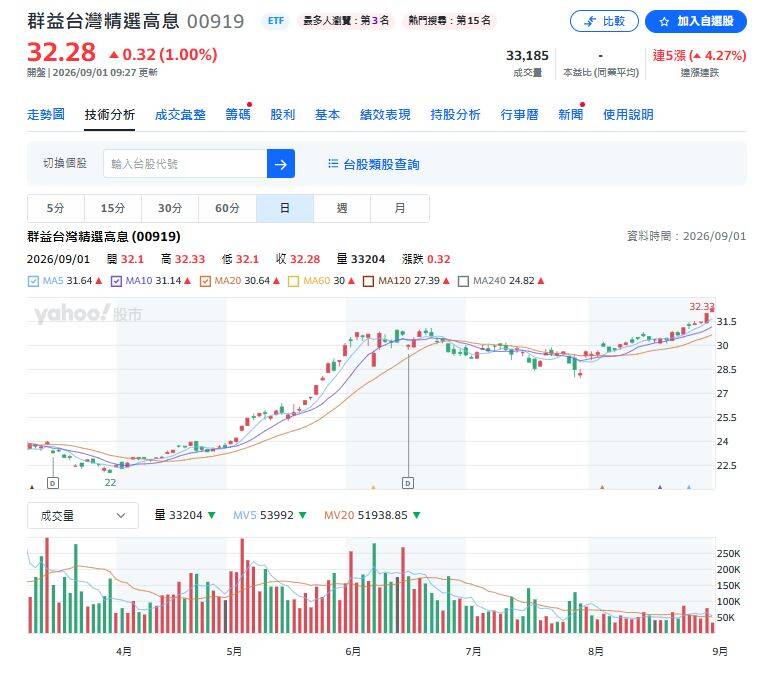The width and height of the screenshot is (765, 675).
Task: Click the 輸入台股代號 stock code input
Action: pos(185,164)
